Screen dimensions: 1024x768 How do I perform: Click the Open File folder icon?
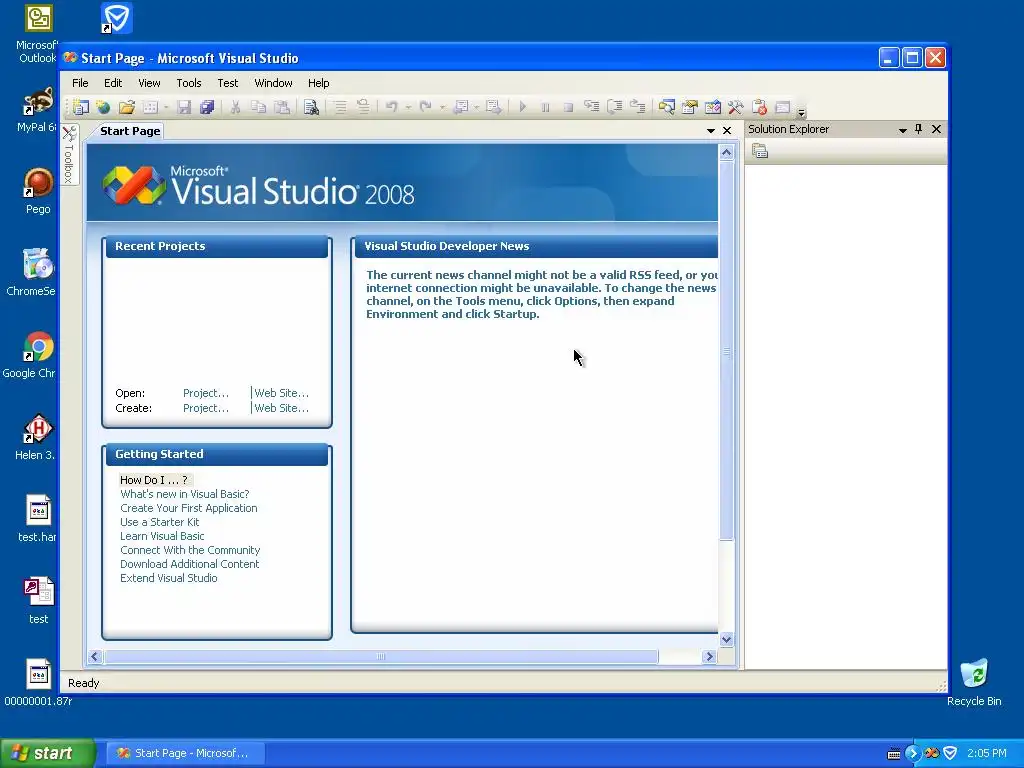(127, 107)
